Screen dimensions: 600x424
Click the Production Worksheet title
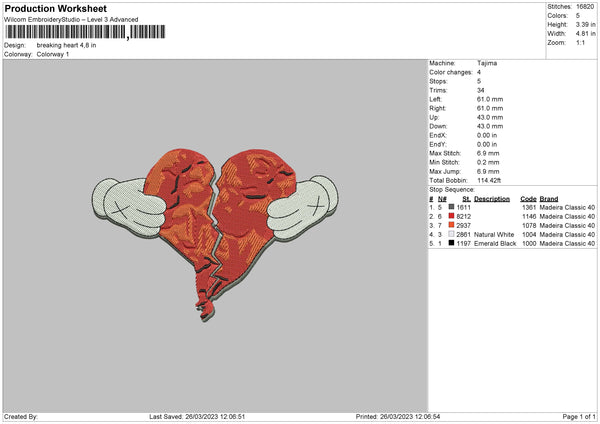pos(55,8)
